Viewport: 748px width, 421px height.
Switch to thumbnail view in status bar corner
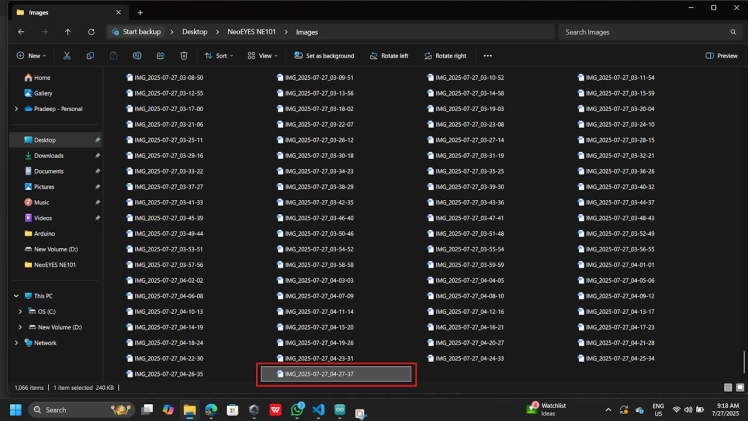(739, 387)
